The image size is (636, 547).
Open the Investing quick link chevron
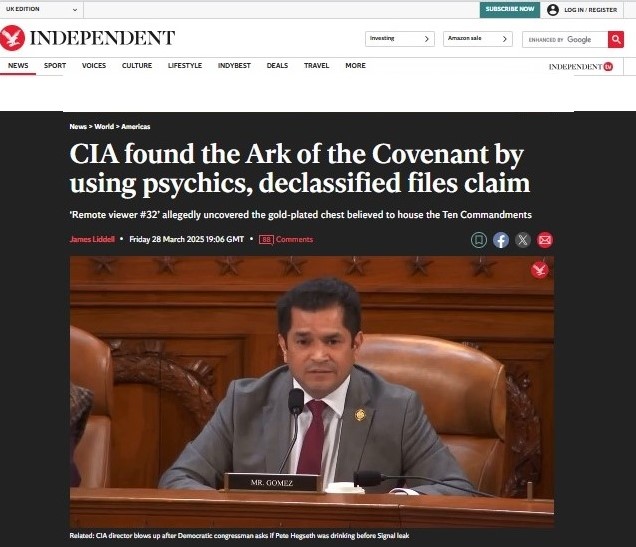pyautogui.click(x=426, y=39)
